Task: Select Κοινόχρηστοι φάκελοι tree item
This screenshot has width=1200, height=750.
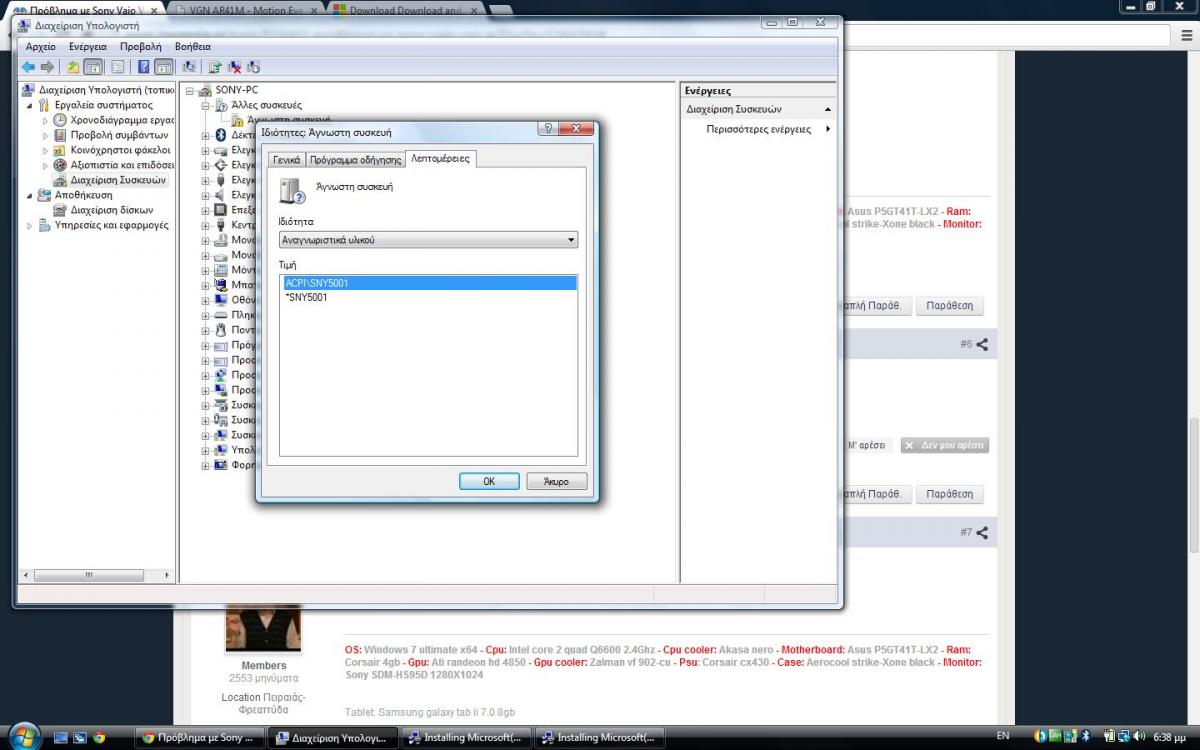Action: coord(120,150)
